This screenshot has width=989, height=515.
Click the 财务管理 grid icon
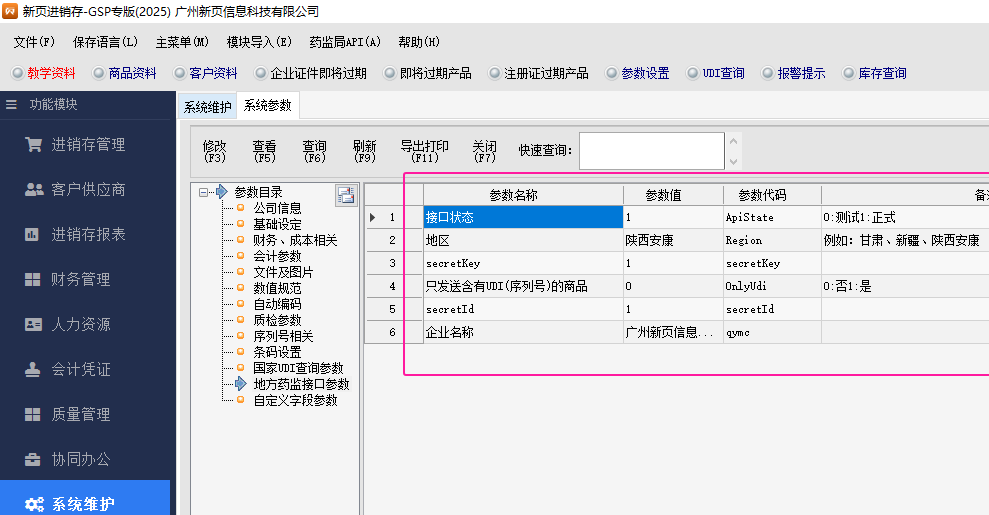(33, 280)
